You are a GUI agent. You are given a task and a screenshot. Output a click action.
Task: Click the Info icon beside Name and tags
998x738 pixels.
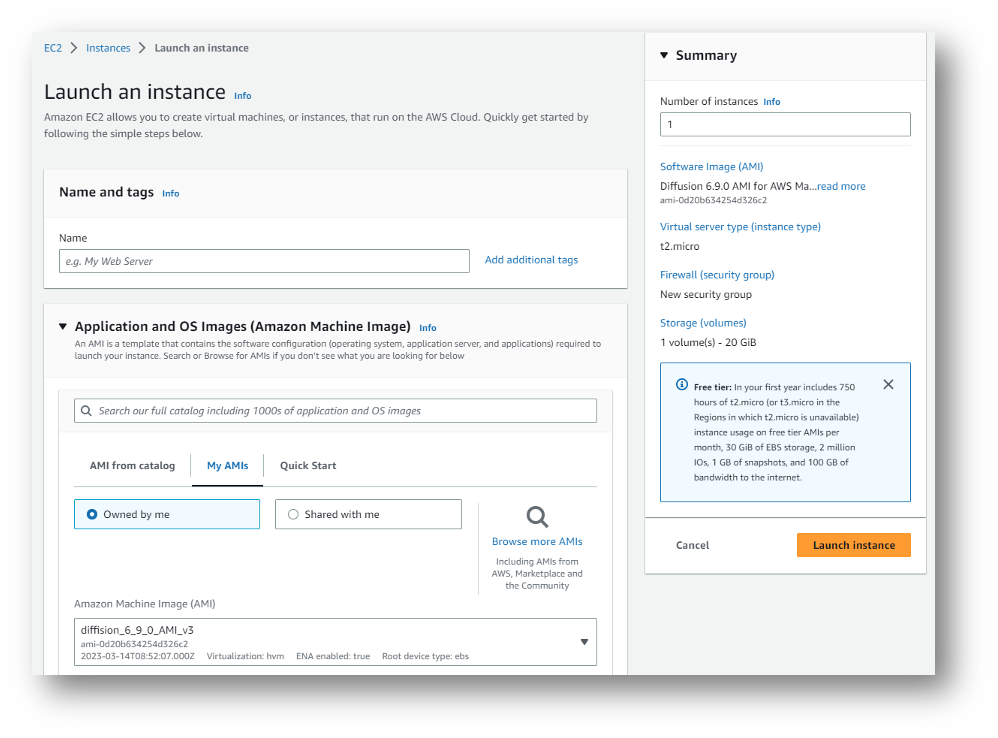pos(170,194)
